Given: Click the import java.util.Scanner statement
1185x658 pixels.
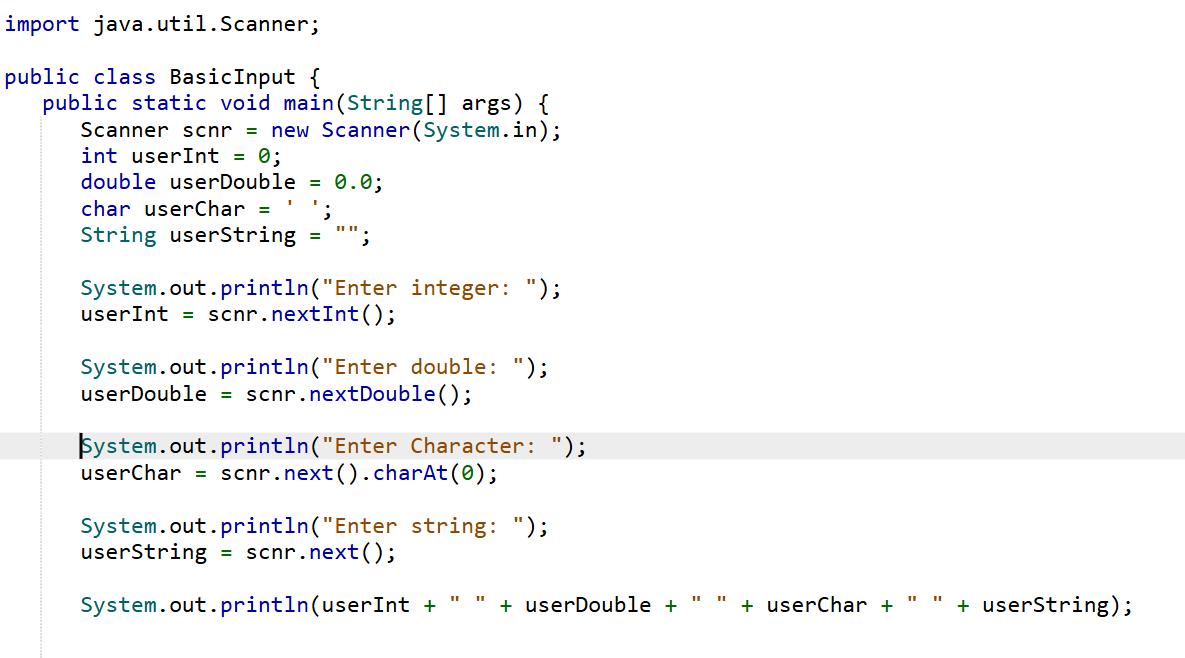Looking at the screenshot, I should pos(160,23).
